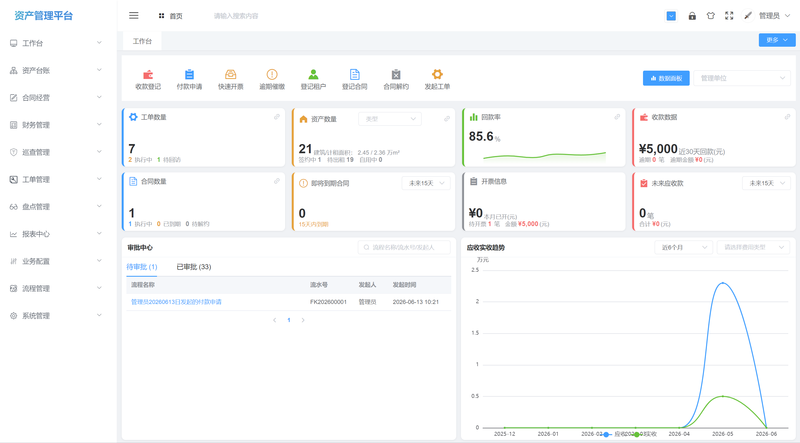Screen dimensions: 800x443
Task: Open the 更多 dropdown button
Action: 777,40
